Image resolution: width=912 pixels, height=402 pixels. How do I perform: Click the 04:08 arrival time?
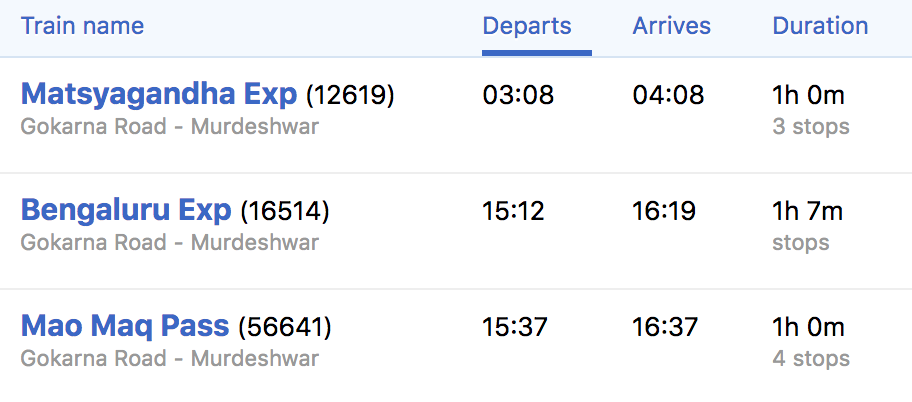(668, 96)
